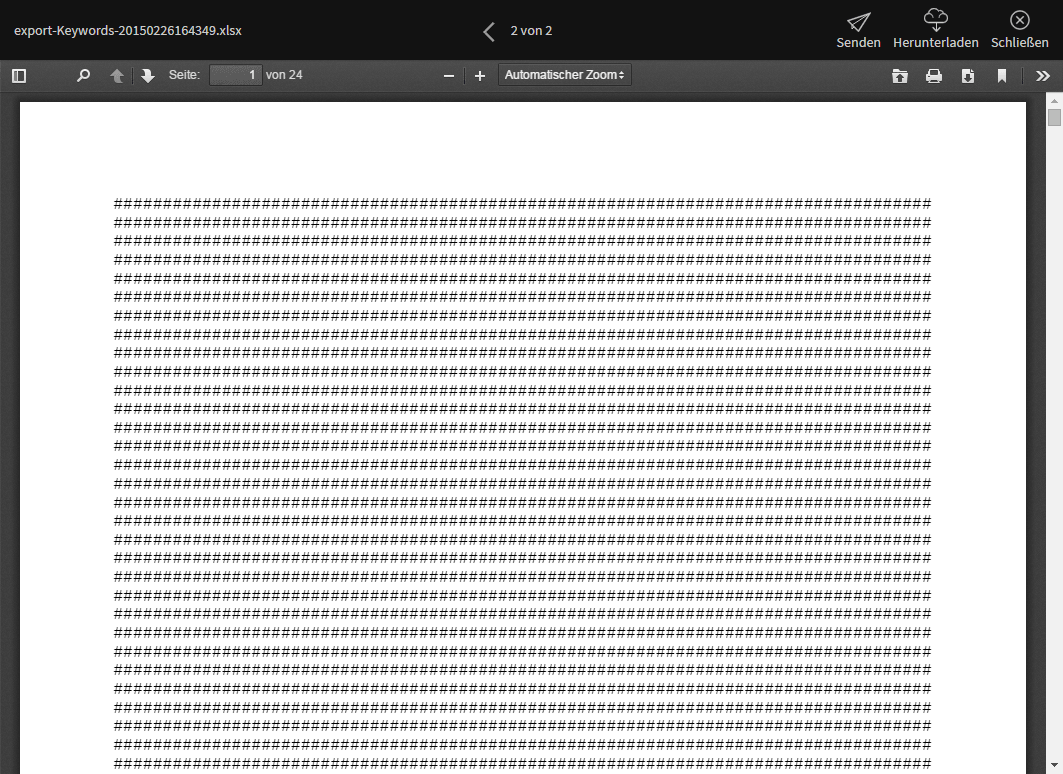Click the file name export-Keywords-20150226164349.xlsx
Viewport: 1063px width, 774px height.
point(127,30)
